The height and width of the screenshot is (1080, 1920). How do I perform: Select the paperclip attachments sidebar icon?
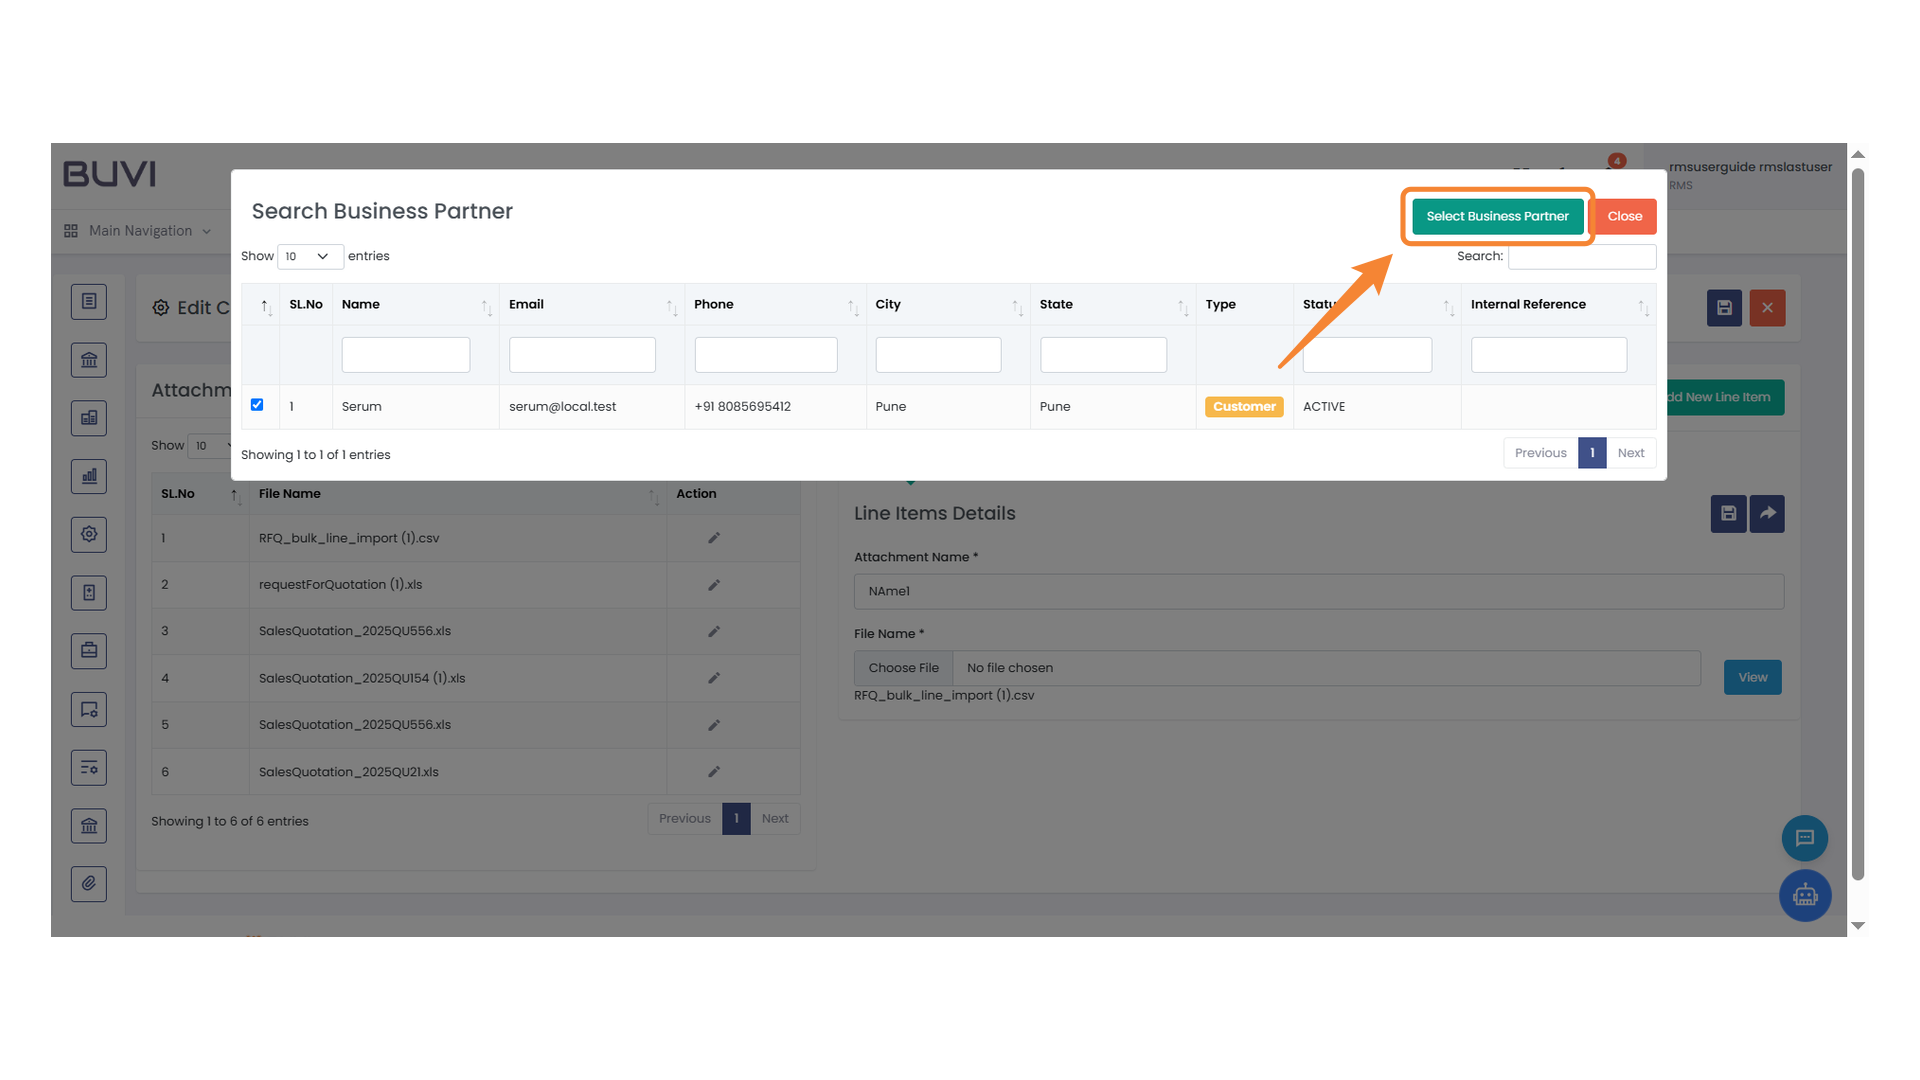[89, 884]
